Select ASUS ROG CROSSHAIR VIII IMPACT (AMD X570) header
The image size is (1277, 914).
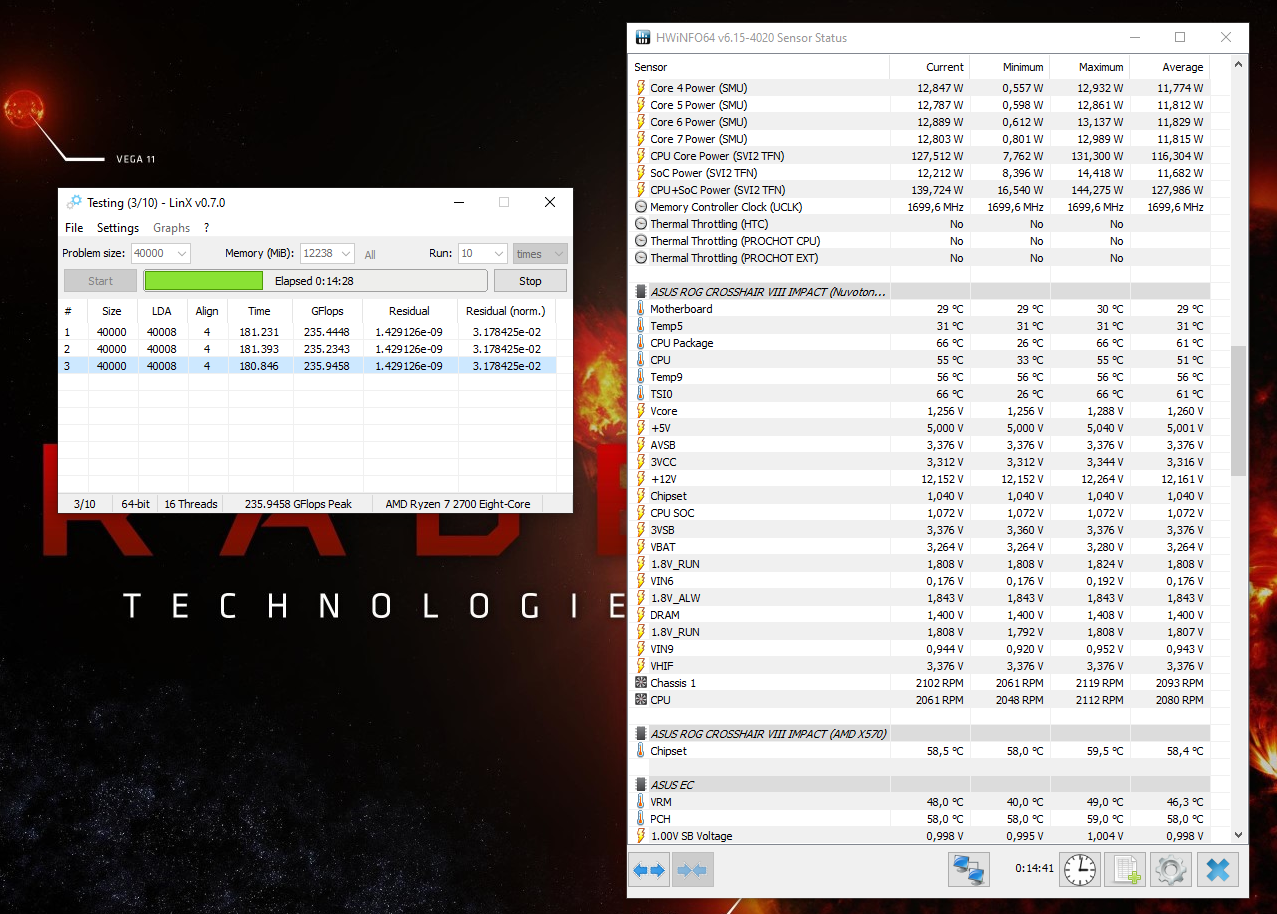pyautogui.click(x=919, y=734)
